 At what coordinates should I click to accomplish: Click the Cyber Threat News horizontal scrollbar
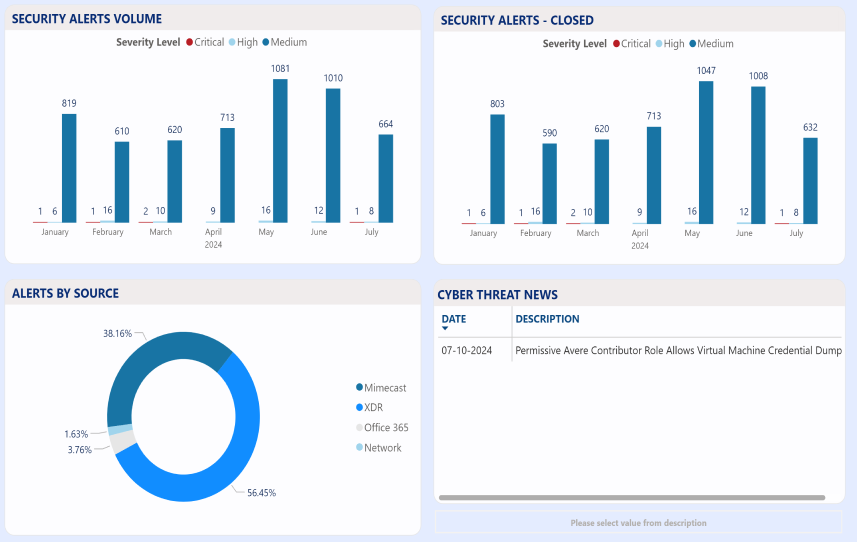tap(632, 498)
